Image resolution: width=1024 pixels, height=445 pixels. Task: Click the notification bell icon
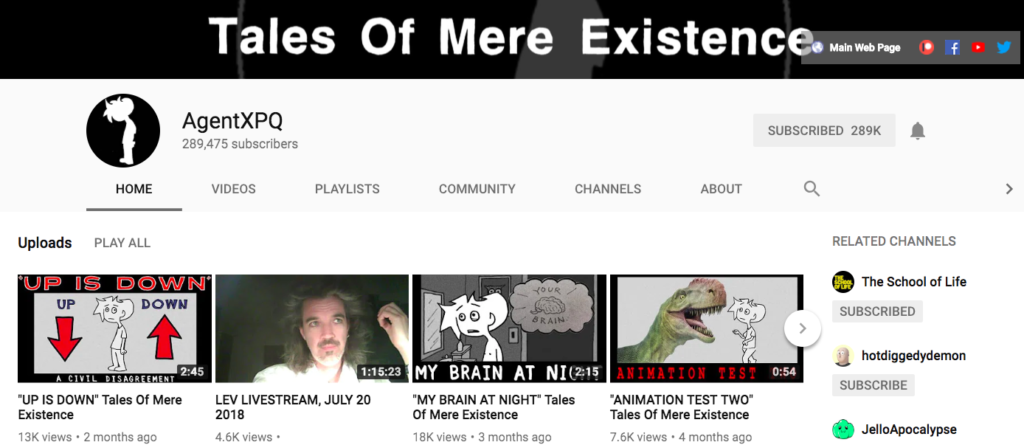[918, 131]
